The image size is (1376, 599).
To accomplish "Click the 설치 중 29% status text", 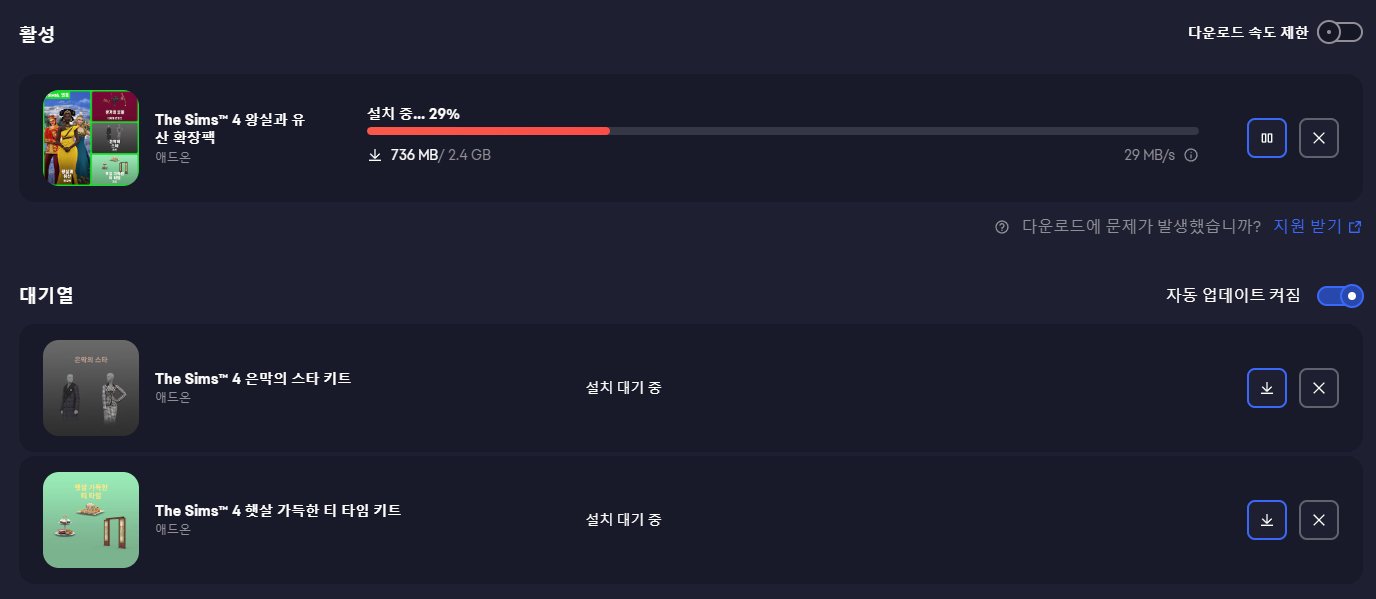I will coord(413,114).
